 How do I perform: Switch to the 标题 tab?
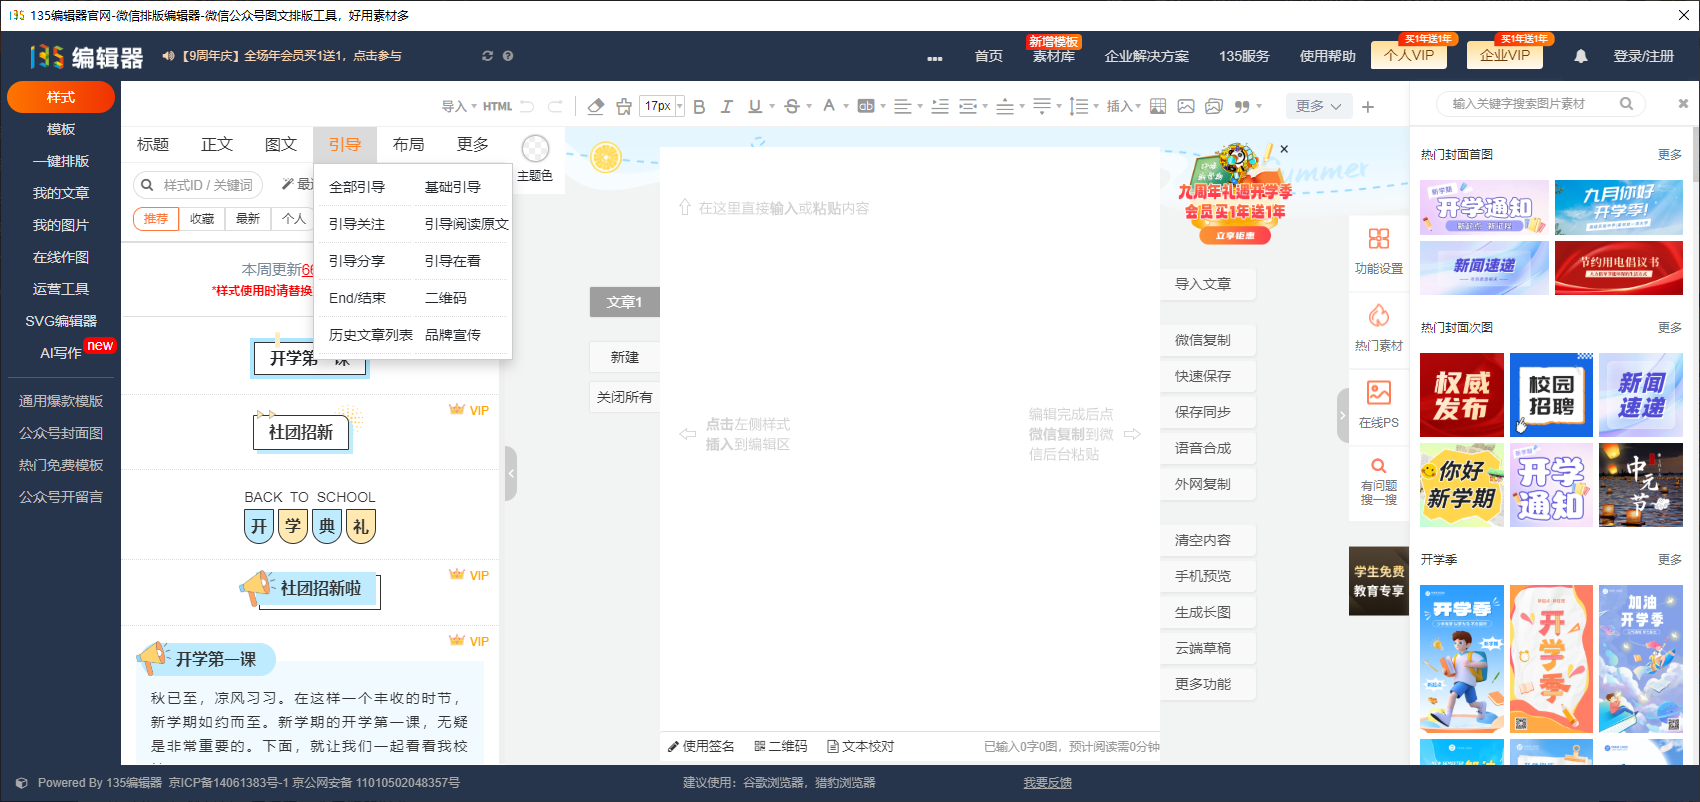click(153, 145)
